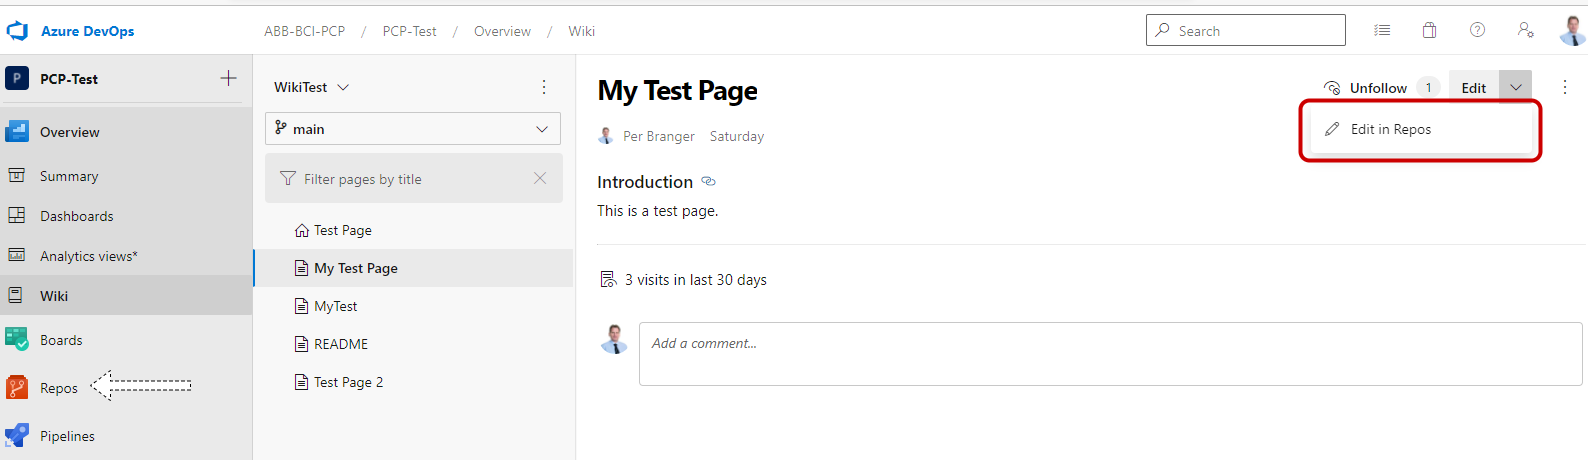Click the page visits icon
Viewport: 1589px width, 461px height.
click(x=608, y=279)
